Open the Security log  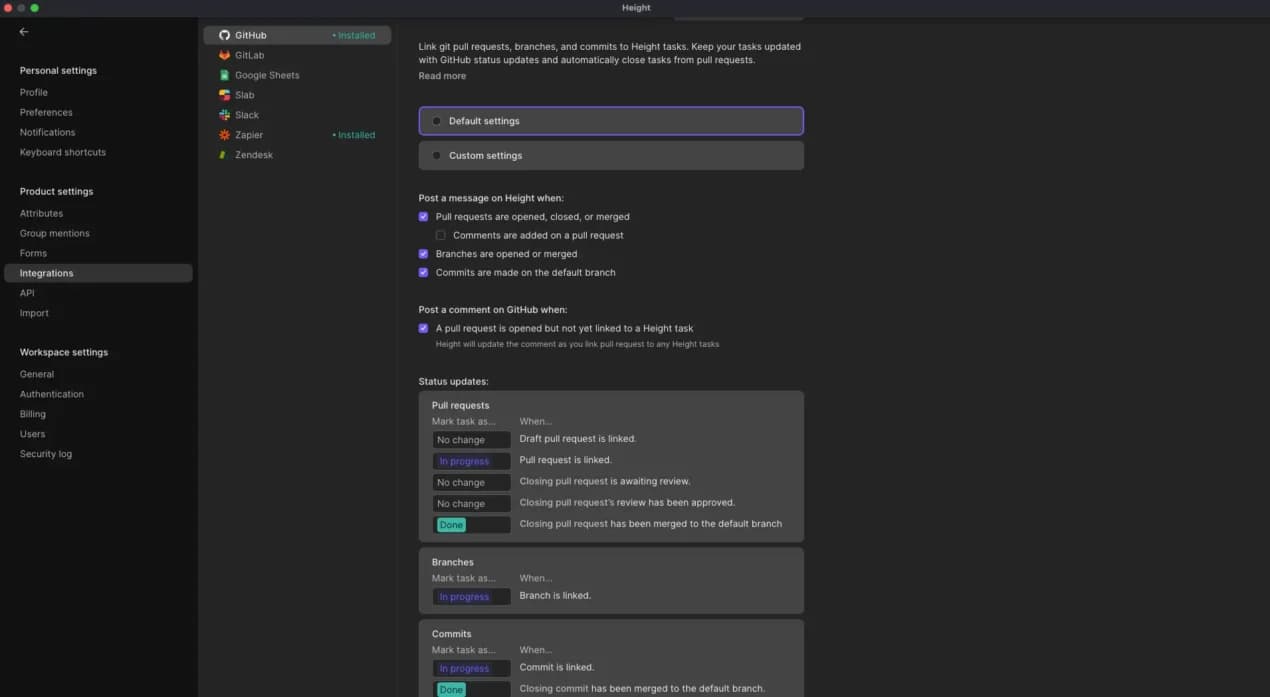click(x=46, y=454)
